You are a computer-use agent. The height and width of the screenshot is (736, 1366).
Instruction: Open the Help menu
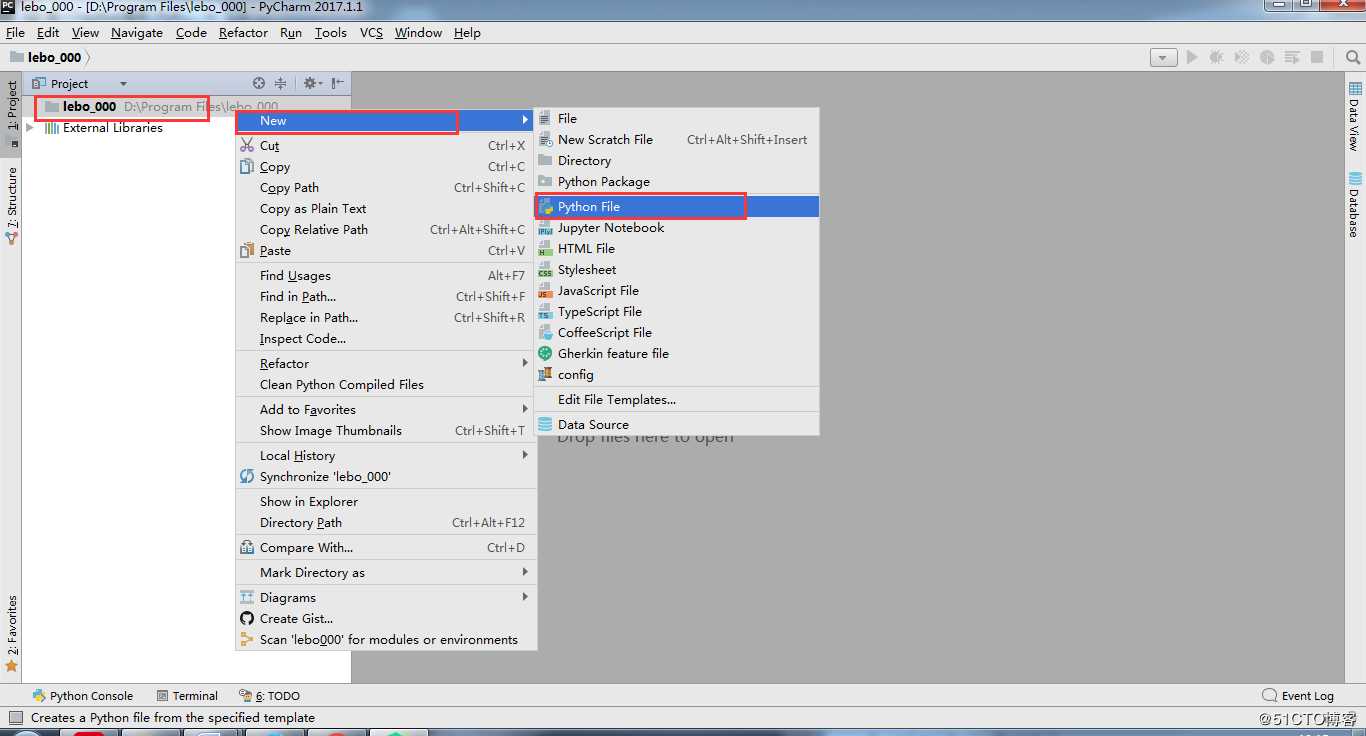[467, 32]
